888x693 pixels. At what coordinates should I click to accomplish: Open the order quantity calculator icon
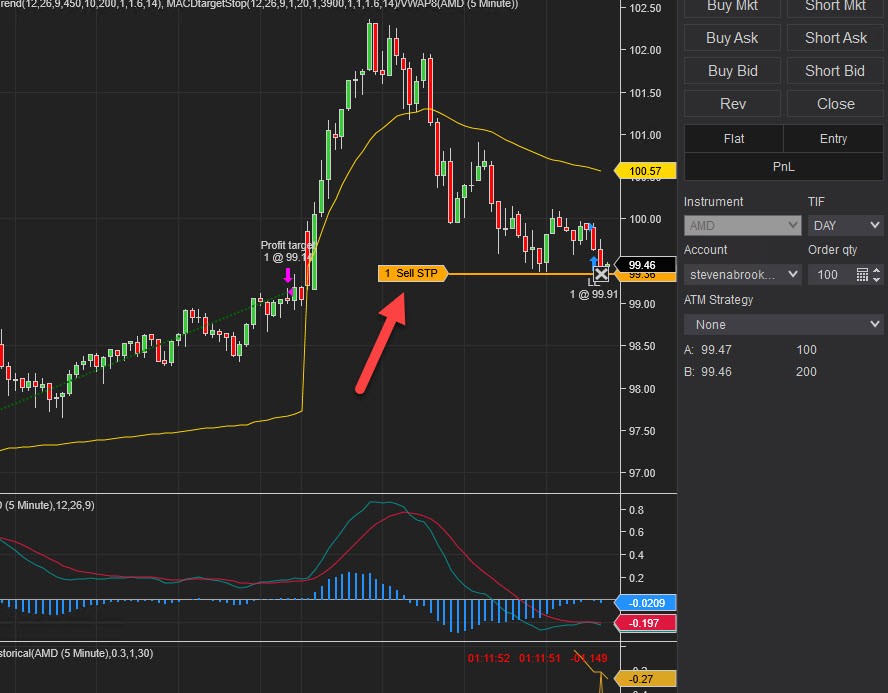862,275
